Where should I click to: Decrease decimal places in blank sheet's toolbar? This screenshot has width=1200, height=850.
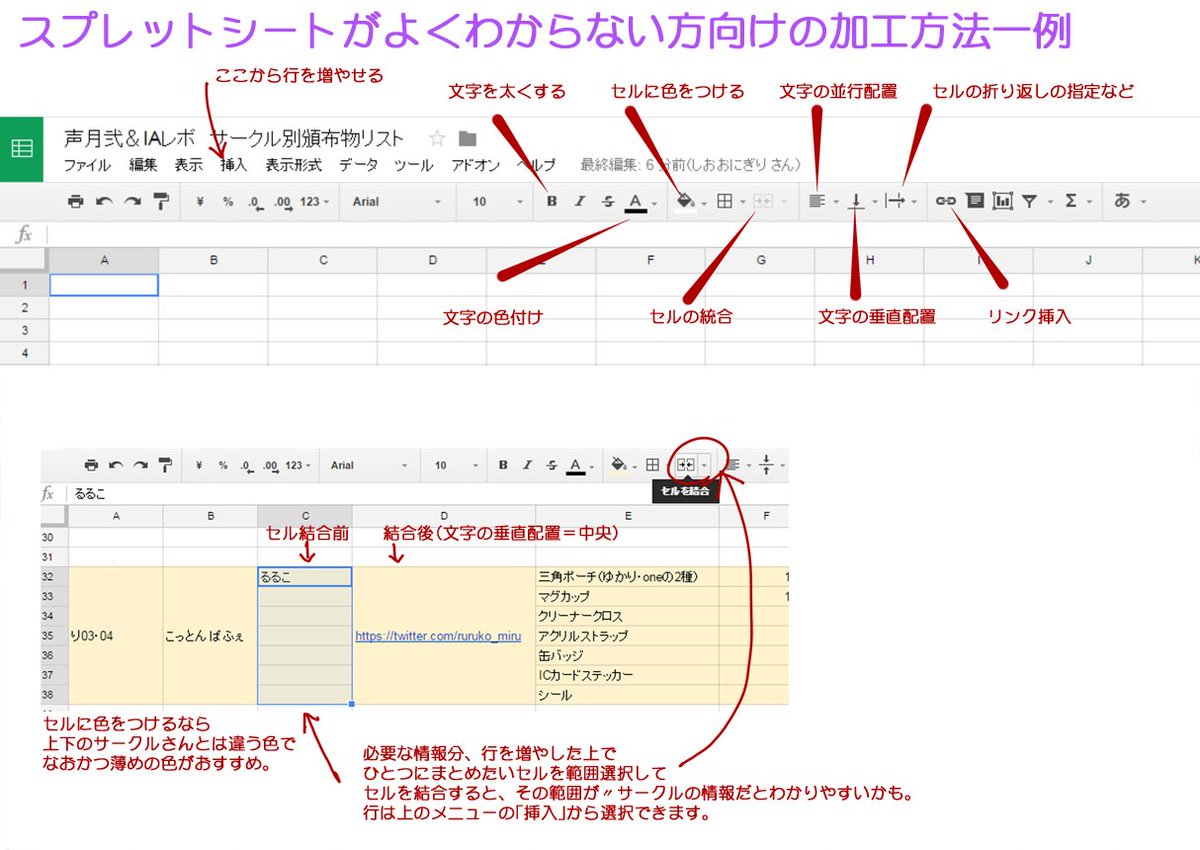(x=256, y=202)
